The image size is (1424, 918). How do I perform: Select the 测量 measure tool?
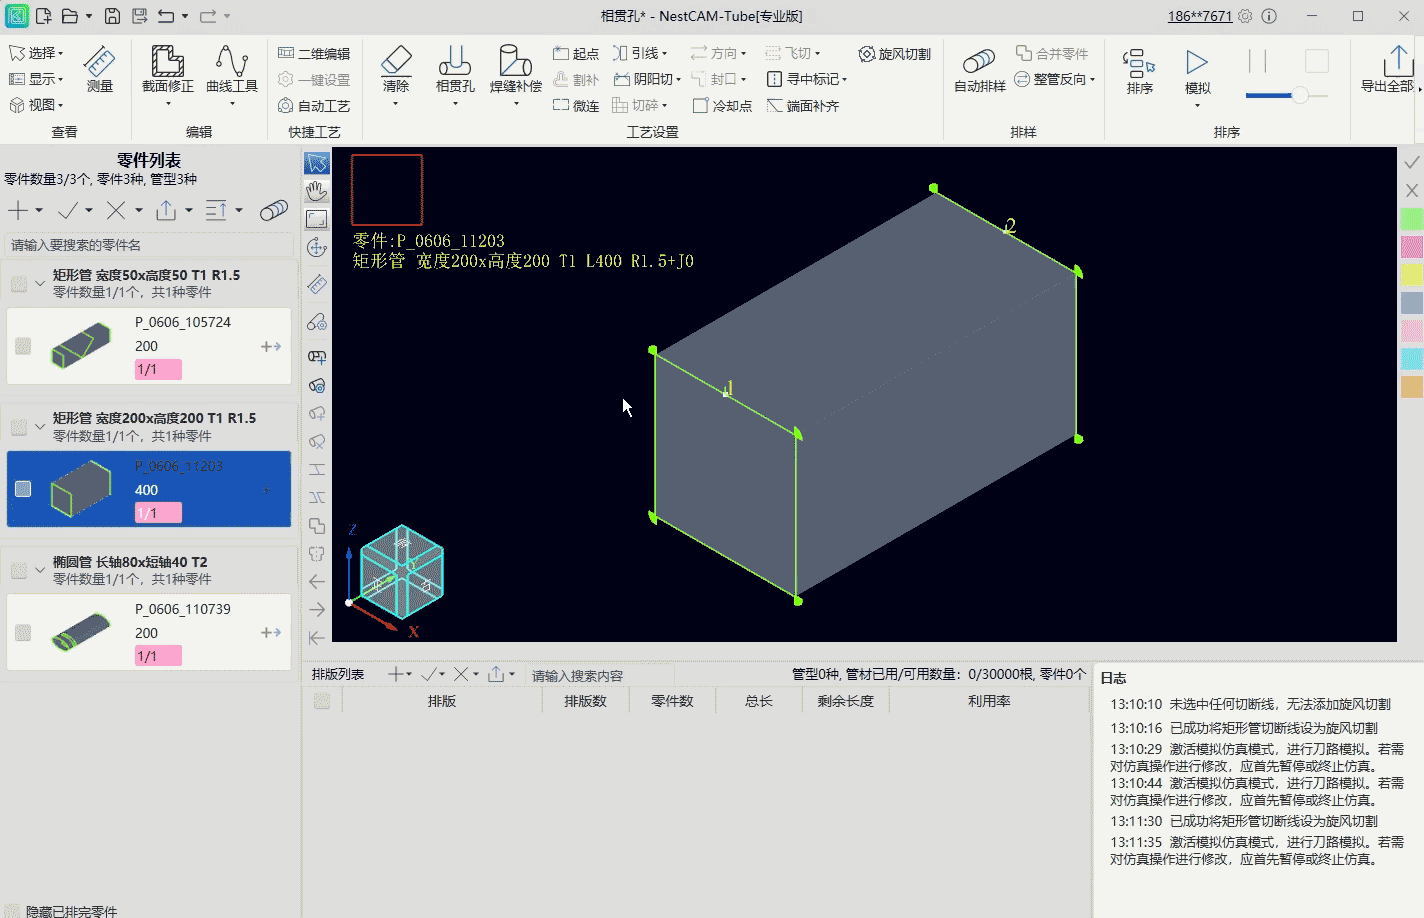pyautogui.click(x=99, y=69)
